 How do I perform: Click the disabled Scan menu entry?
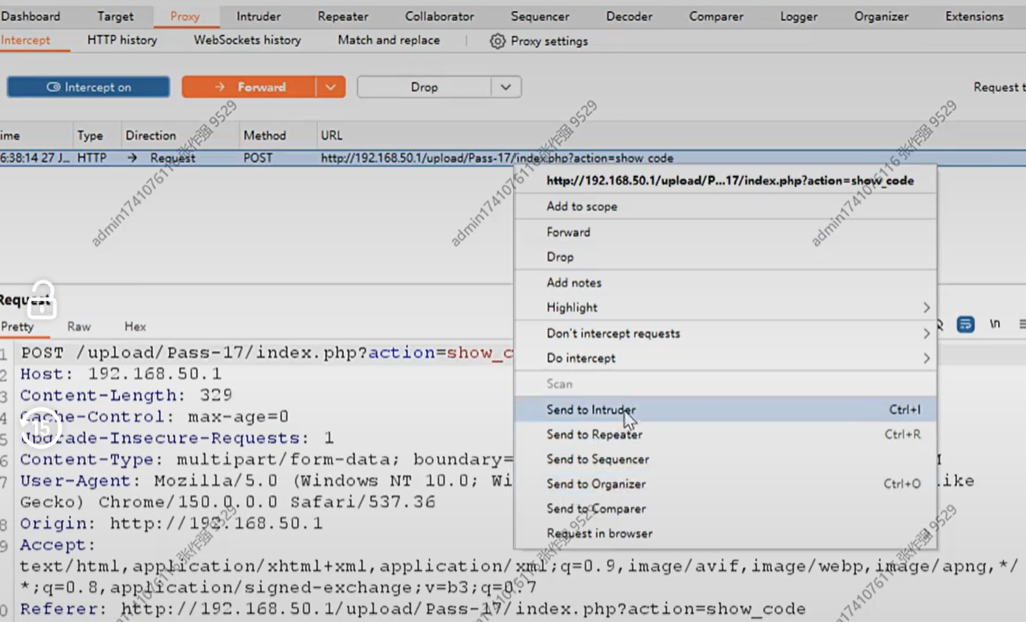point(725,384)
